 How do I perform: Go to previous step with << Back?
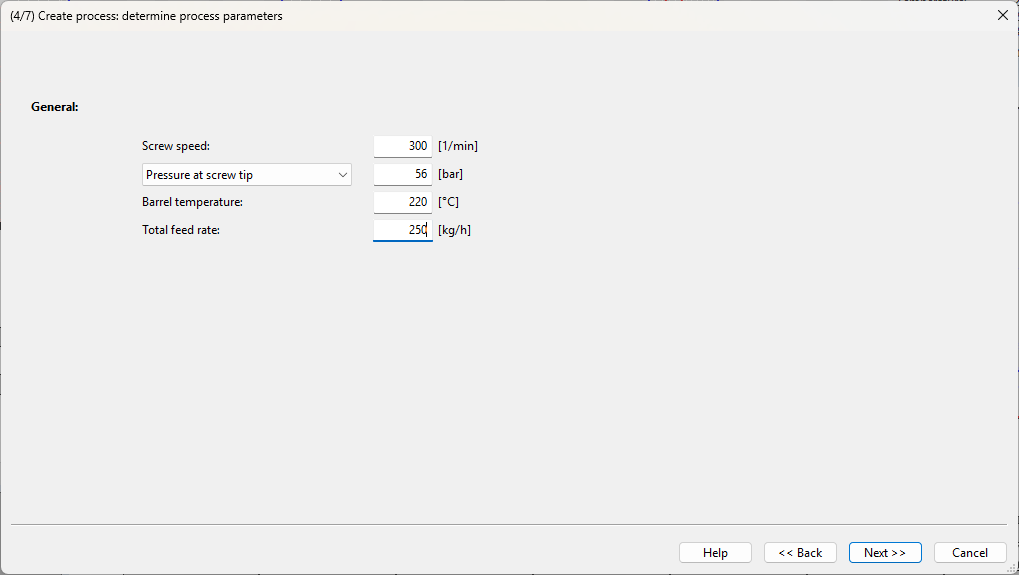pos(800,553)
